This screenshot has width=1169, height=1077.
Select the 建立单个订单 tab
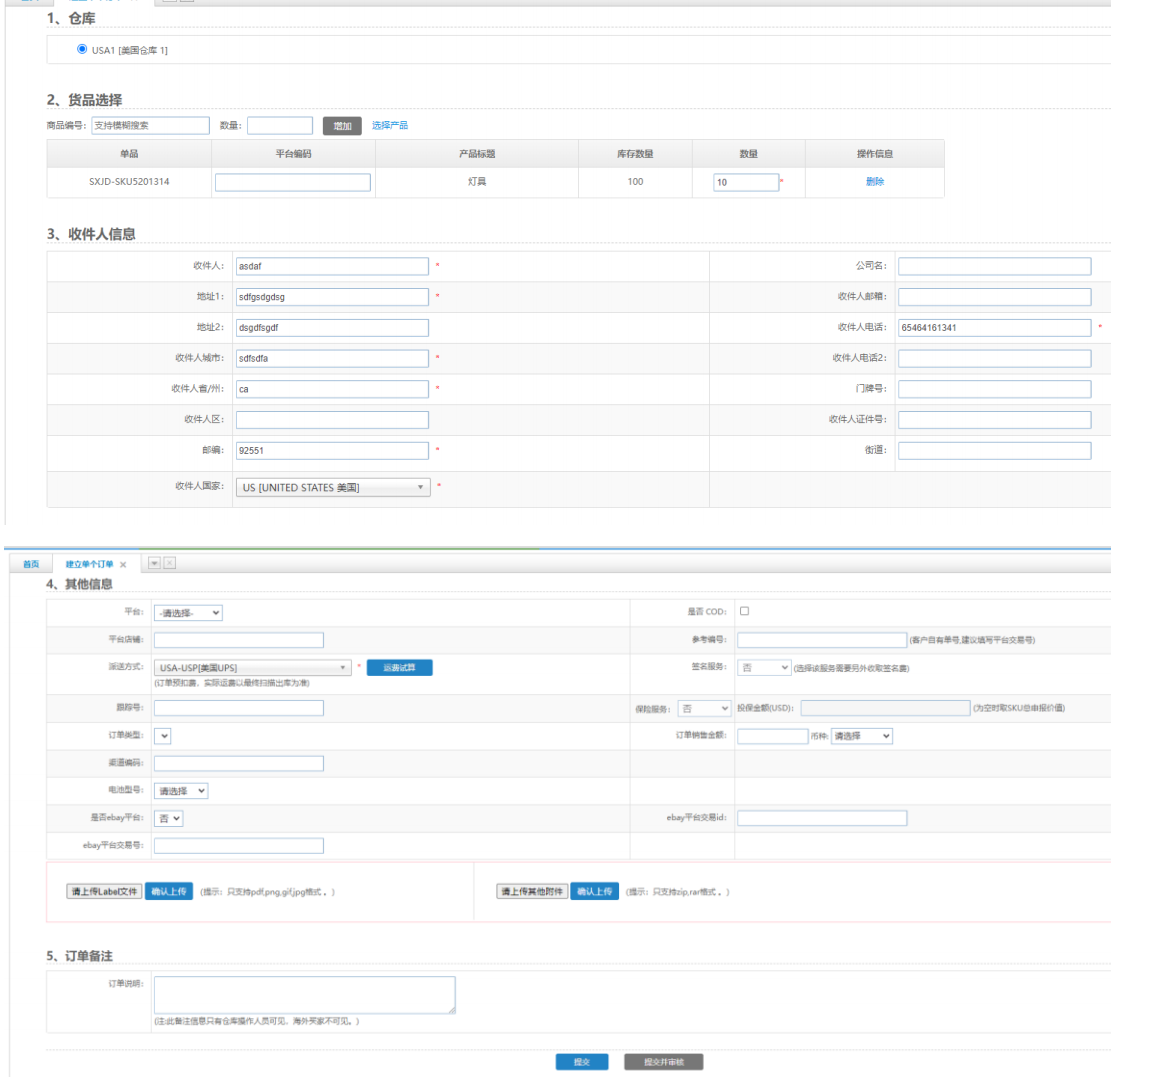click(89, 565)
